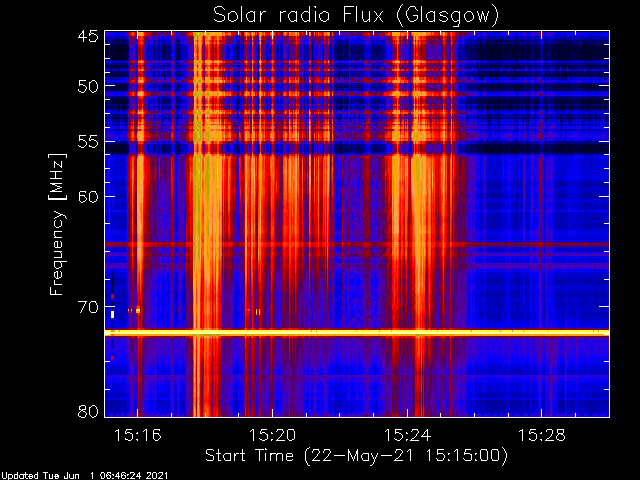Click the bright yellow horizontal band near 72 MHz
Screen dimensions: 640x480
357,333
